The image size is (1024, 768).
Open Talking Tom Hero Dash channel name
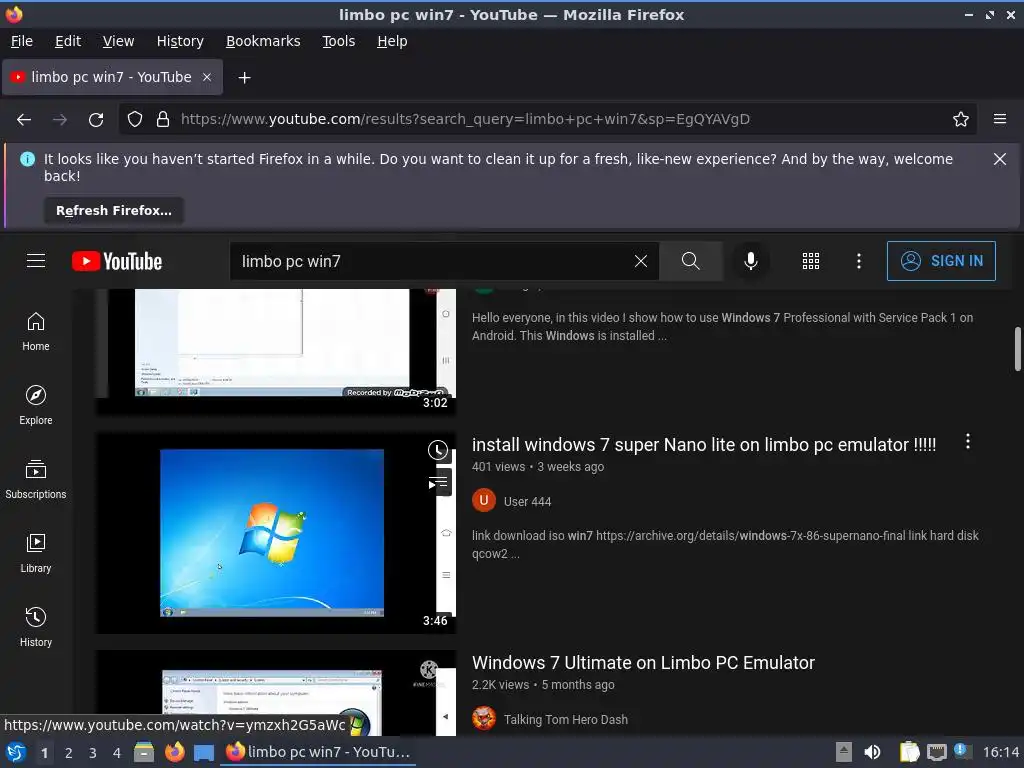566,720
